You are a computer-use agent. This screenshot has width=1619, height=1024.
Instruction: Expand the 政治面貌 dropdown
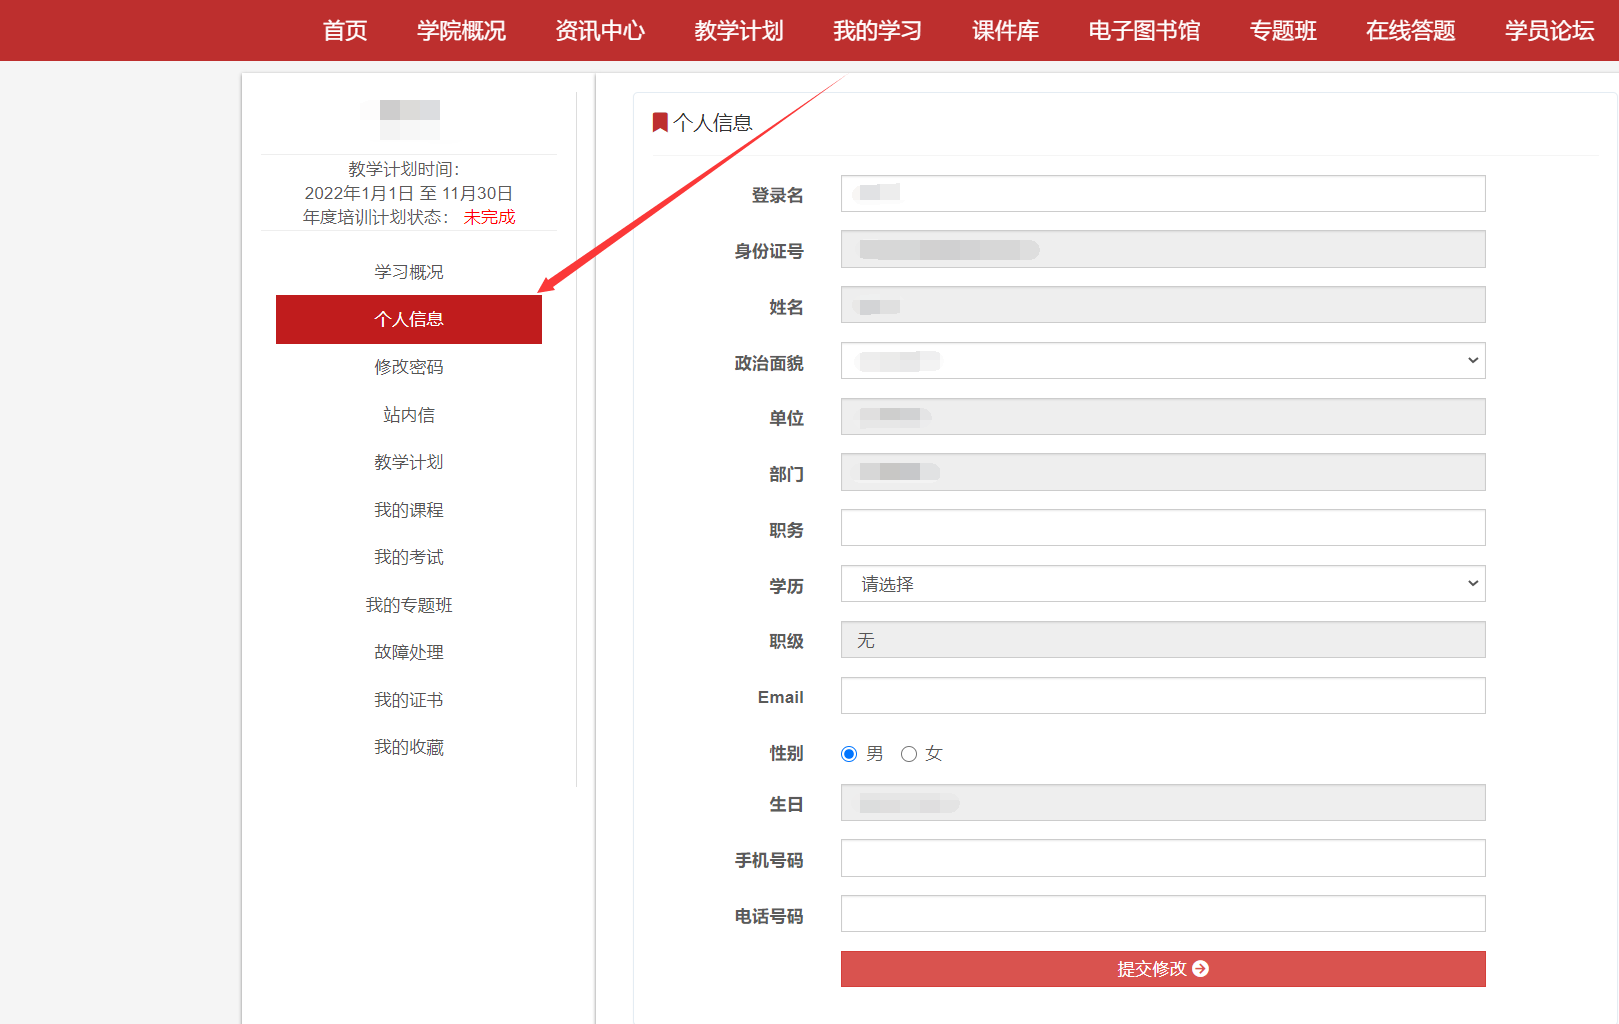coord(1162,361)
